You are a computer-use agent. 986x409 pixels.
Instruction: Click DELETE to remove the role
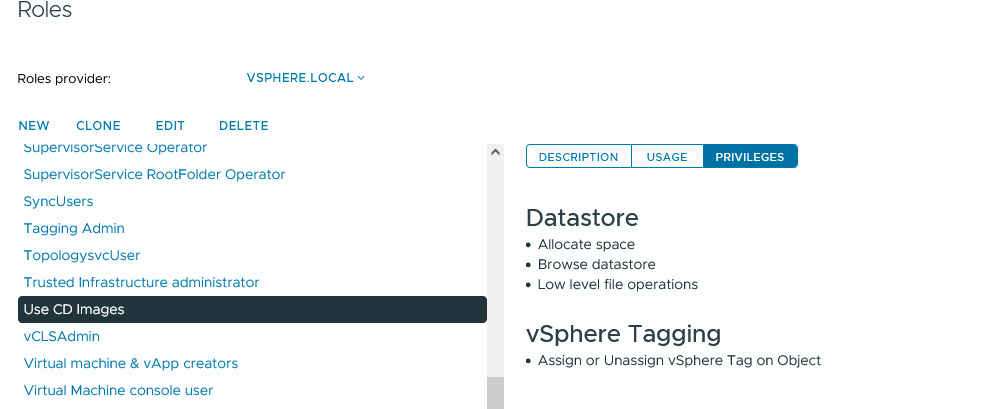click(243, 126)
